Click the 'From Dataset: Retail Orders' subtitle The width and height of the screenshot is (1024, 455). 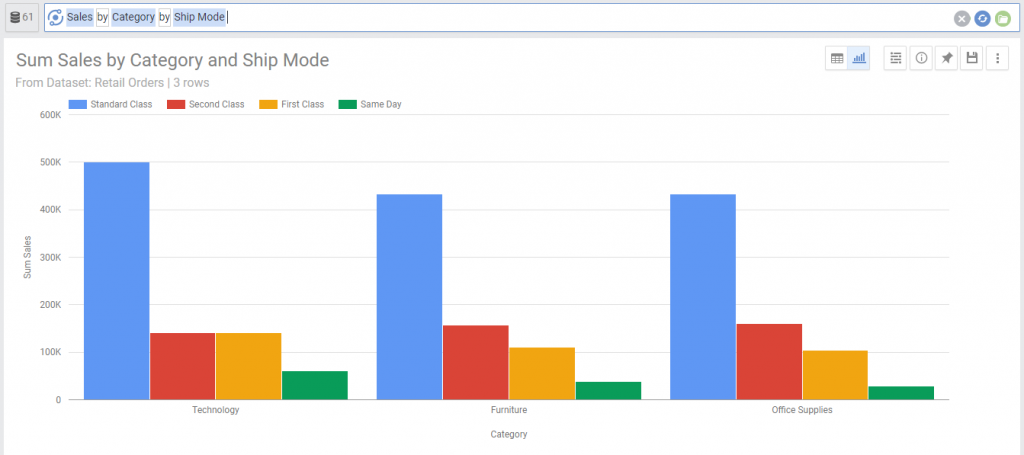click(89, 83)
